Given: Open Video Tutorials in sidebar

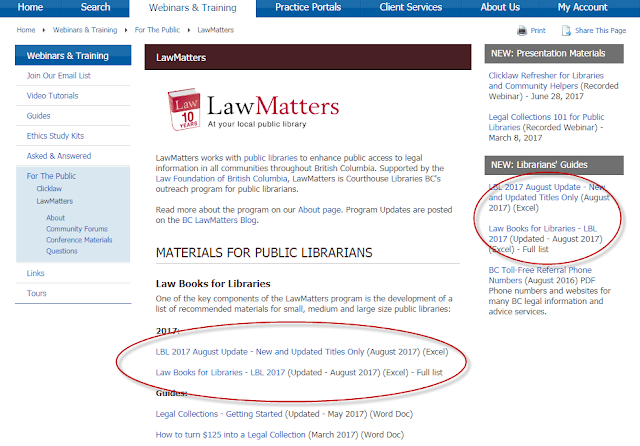Looking at the screenshot, I should pyautogui.click(x=52, y=95).
